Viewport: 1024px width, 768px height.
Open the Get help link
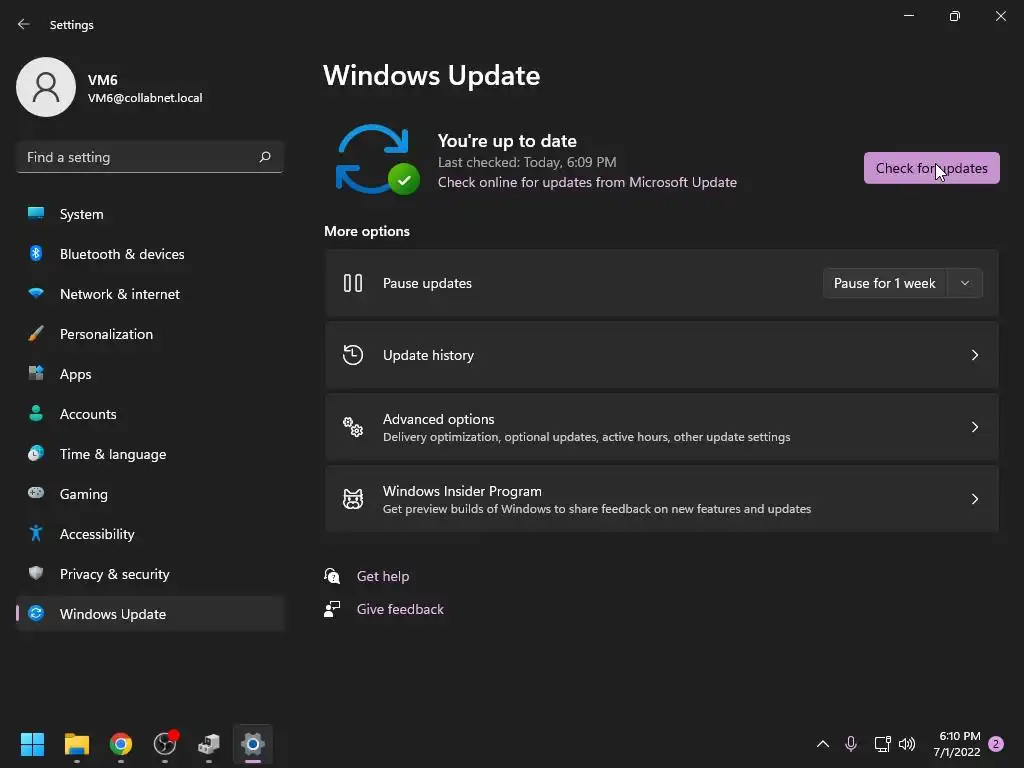coord(383,576)
